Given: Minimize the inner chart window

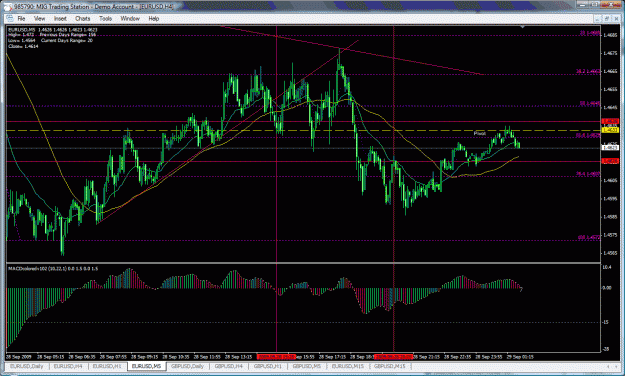Looking at the screenshot, I should pyautogui.click(x=598, y=18).
